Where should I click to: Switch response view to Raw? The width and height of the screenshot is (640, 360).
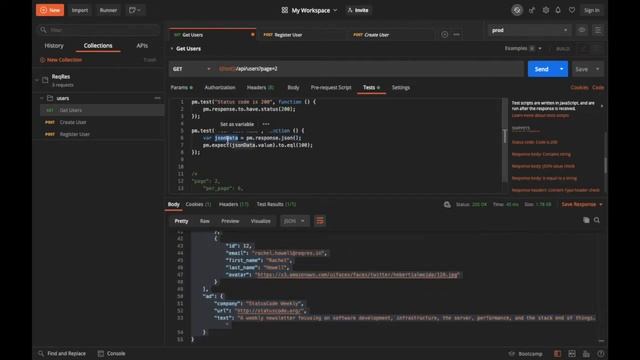[x=204, y=221]
